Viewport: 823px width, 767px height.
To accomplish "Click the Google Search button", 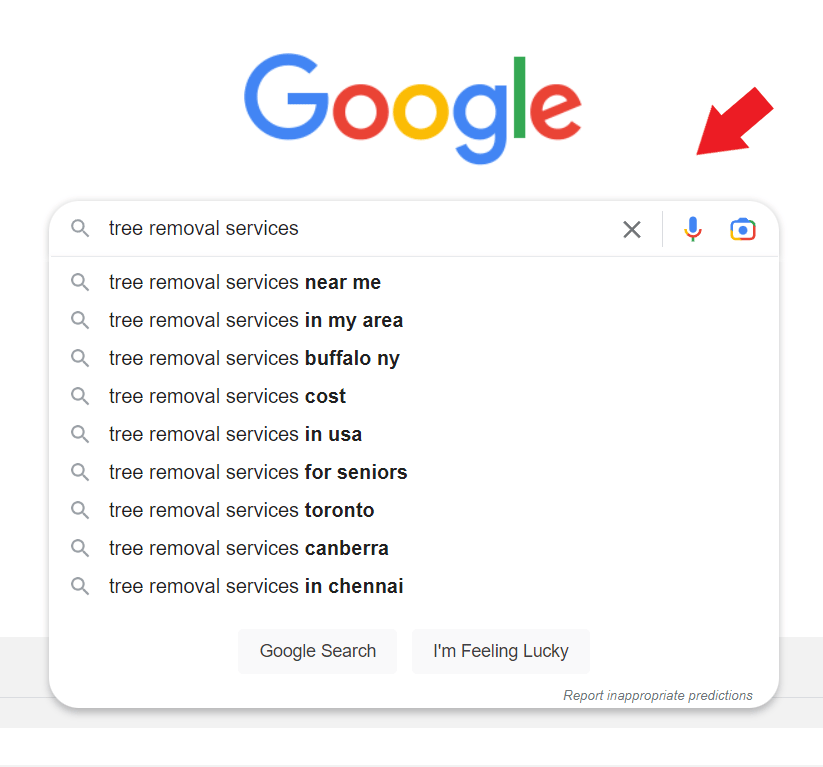I will (317, 651).
